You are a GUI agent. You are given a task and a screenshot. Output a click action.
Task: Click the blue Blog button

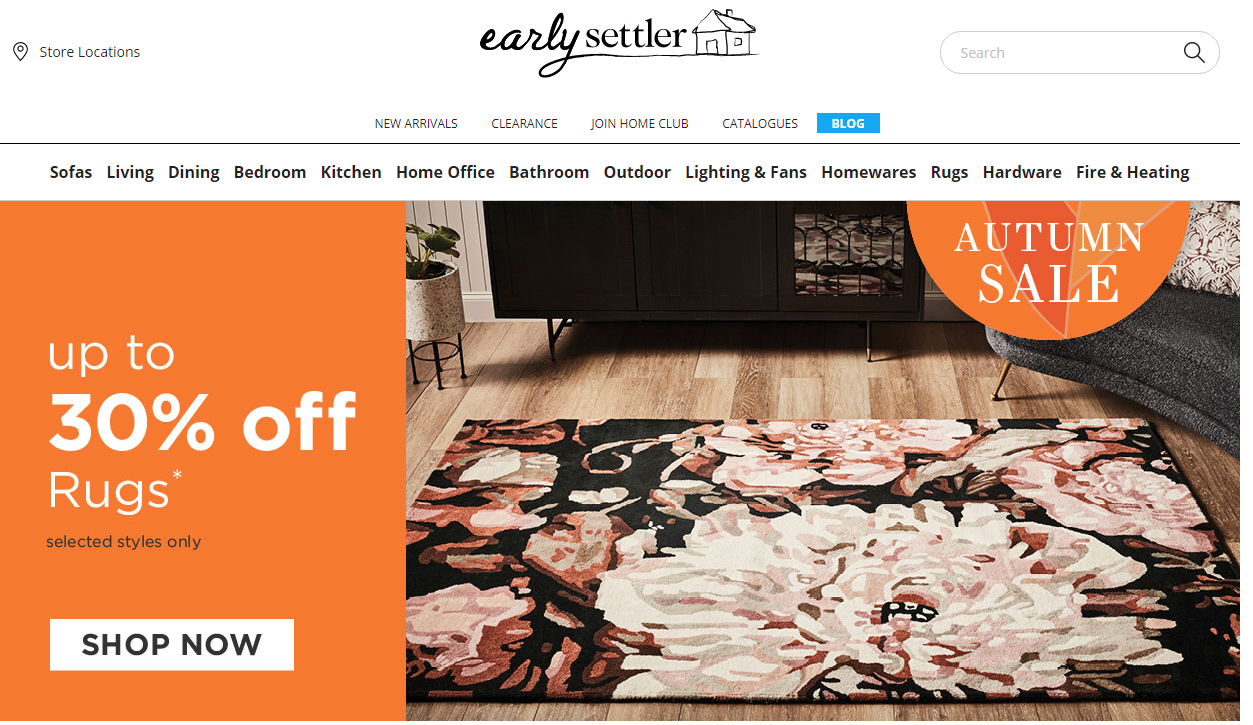848,123
